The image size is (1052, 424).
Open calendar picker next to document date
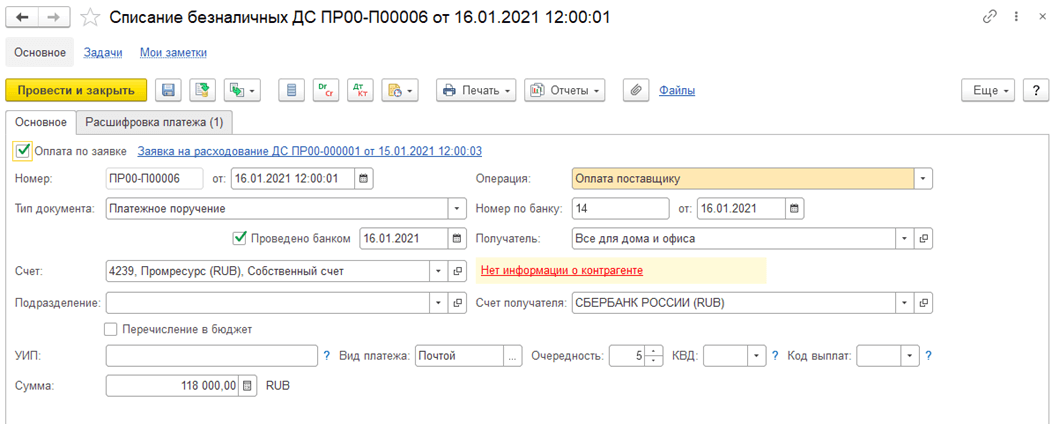[x=364, y=179]
